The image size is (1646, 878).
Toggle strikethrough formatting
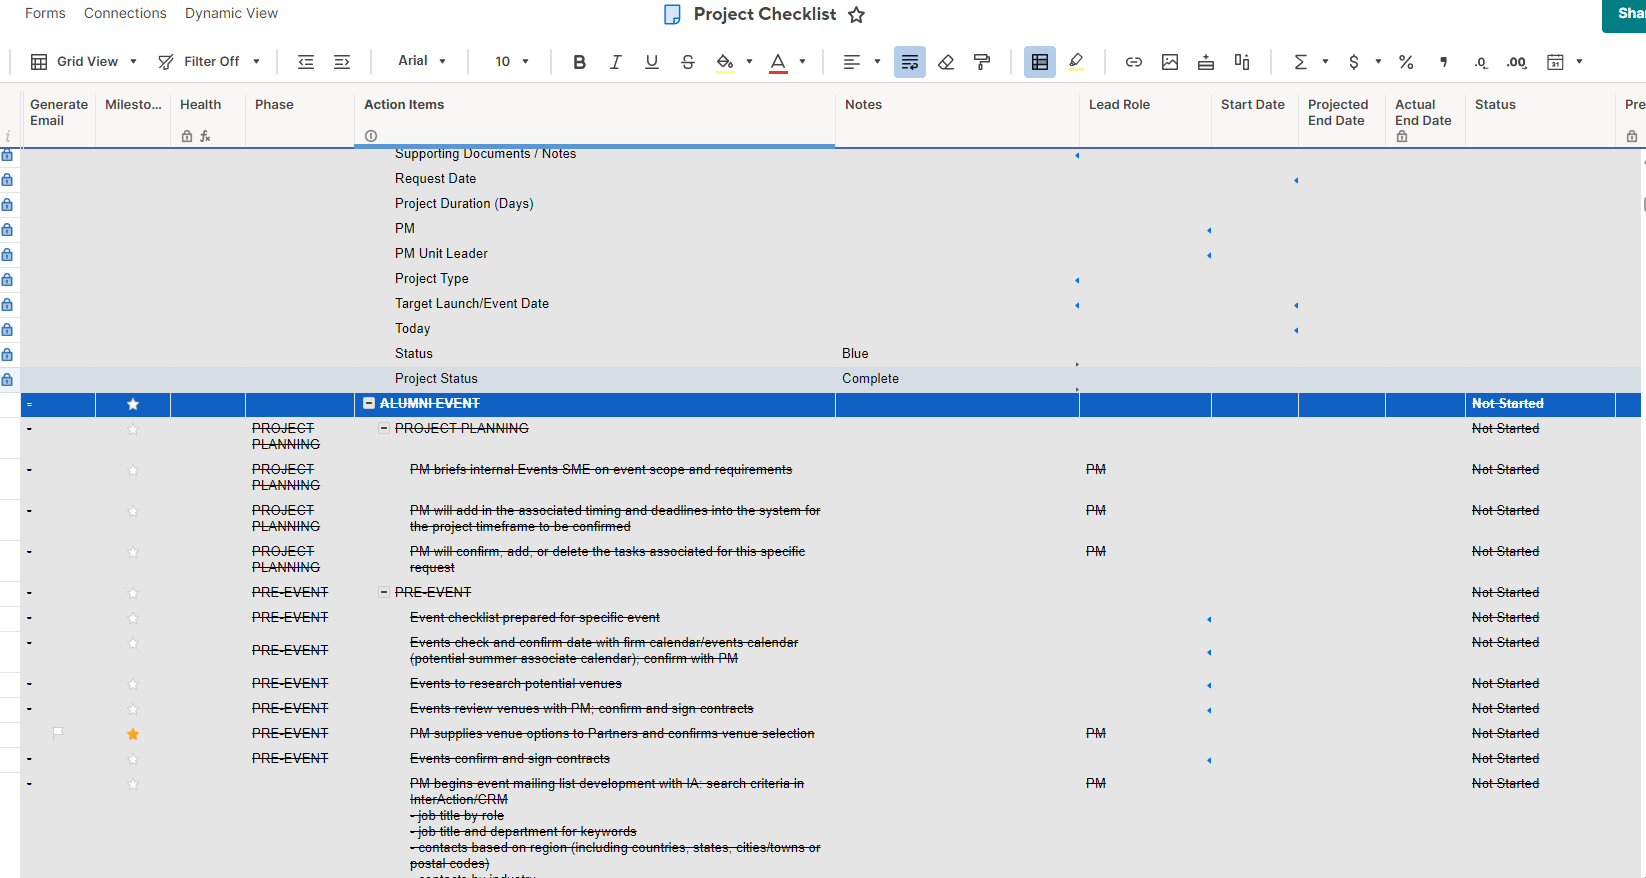[x=688, y=62]
